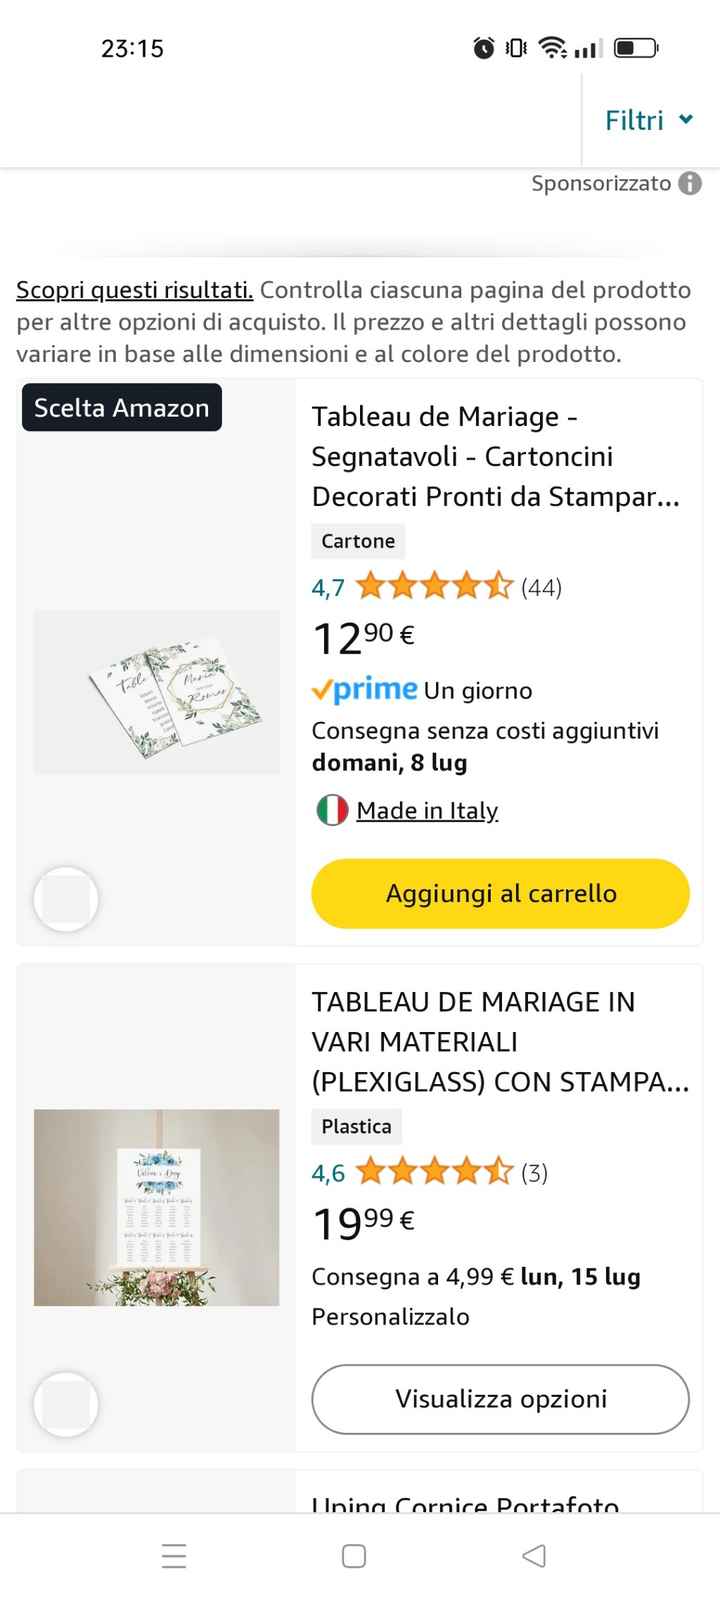Open the Scopri questi risultati link
Screen dimensions: 720x1600
pos(134,291)
